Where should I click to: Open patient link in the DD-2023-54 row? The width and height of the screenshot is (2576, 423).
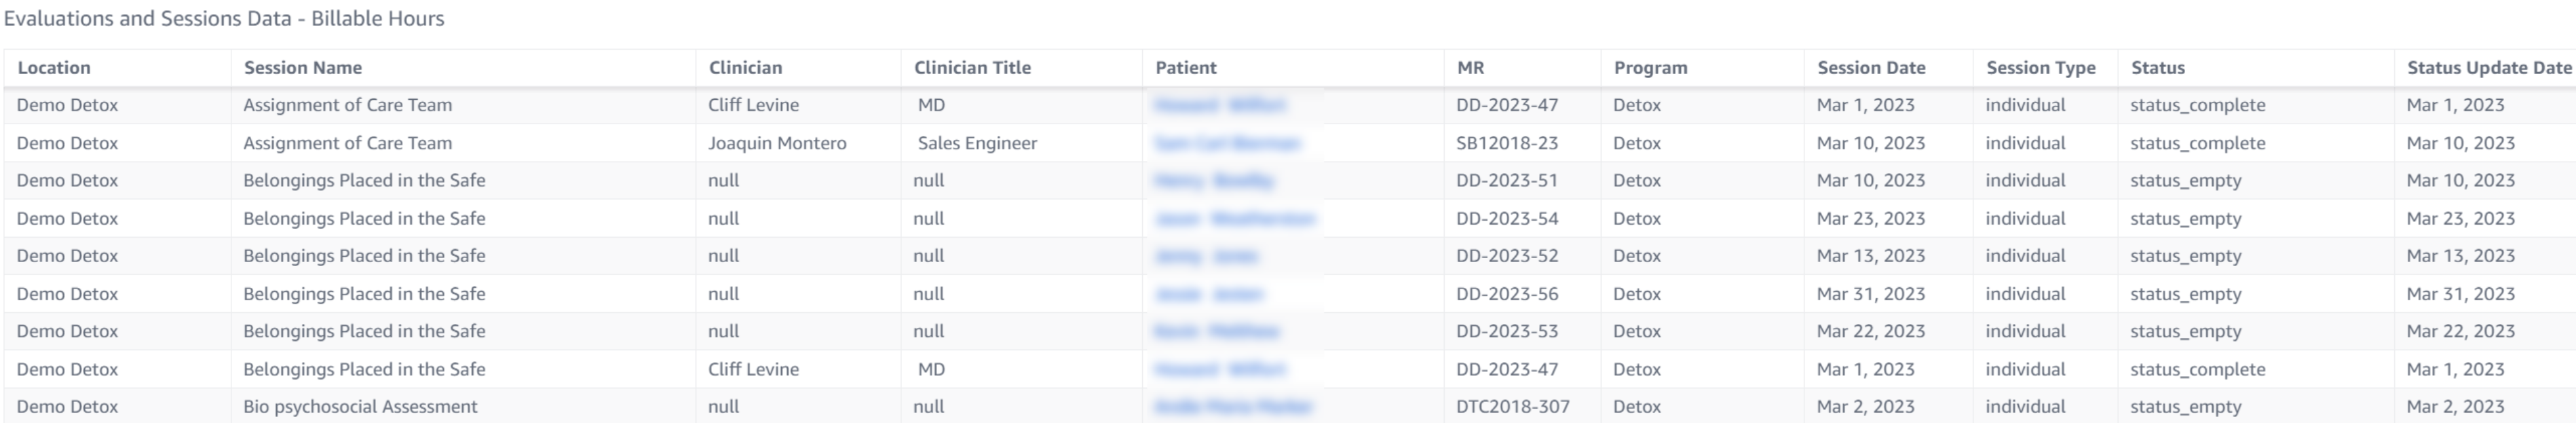tap(1235, 219)
